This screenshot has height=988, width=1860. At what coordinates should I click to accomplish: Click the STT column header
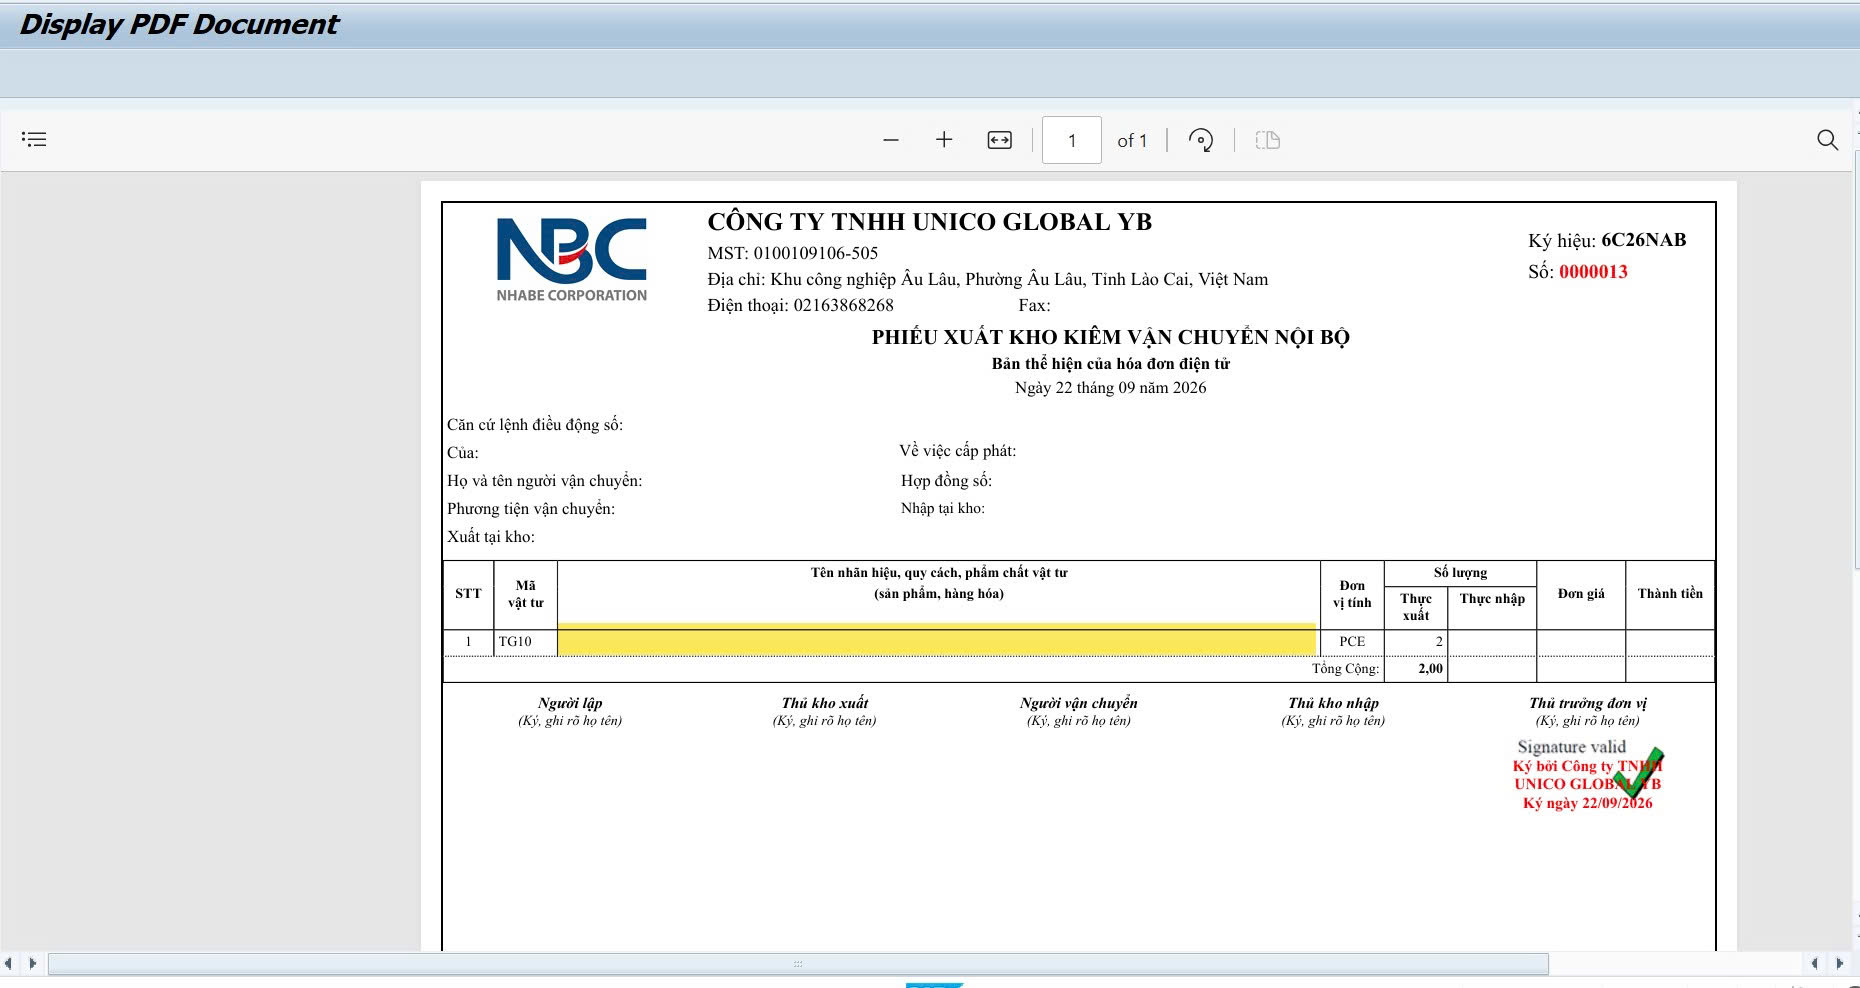(468, 594)
